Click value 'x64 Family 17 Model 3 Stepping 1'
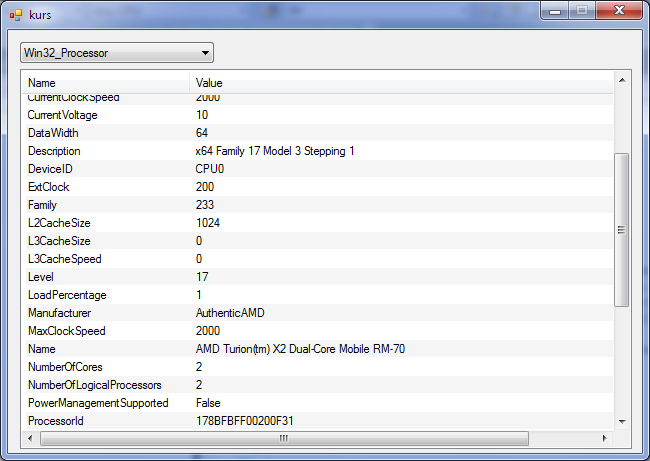 coord(275,151)
